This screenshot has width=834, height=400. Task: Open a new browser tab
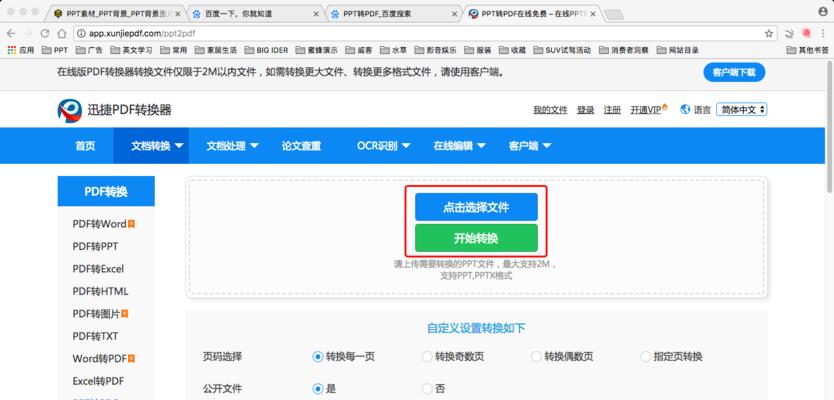pyautogui.click(x=614, y=15)
